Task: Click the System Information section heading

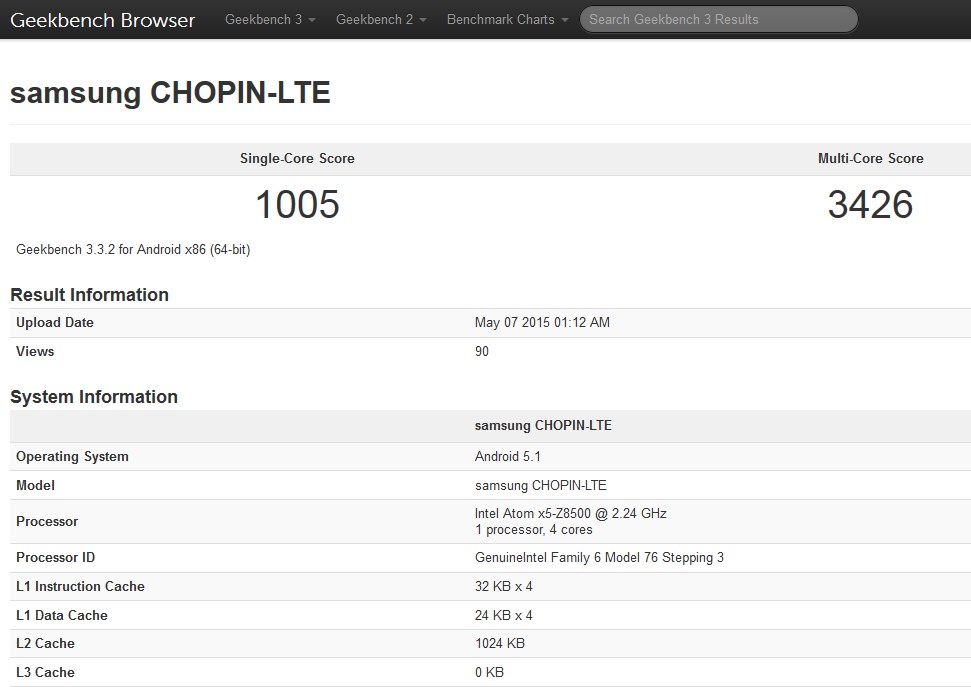Action: pyautogui.click(x=94, y=397)
